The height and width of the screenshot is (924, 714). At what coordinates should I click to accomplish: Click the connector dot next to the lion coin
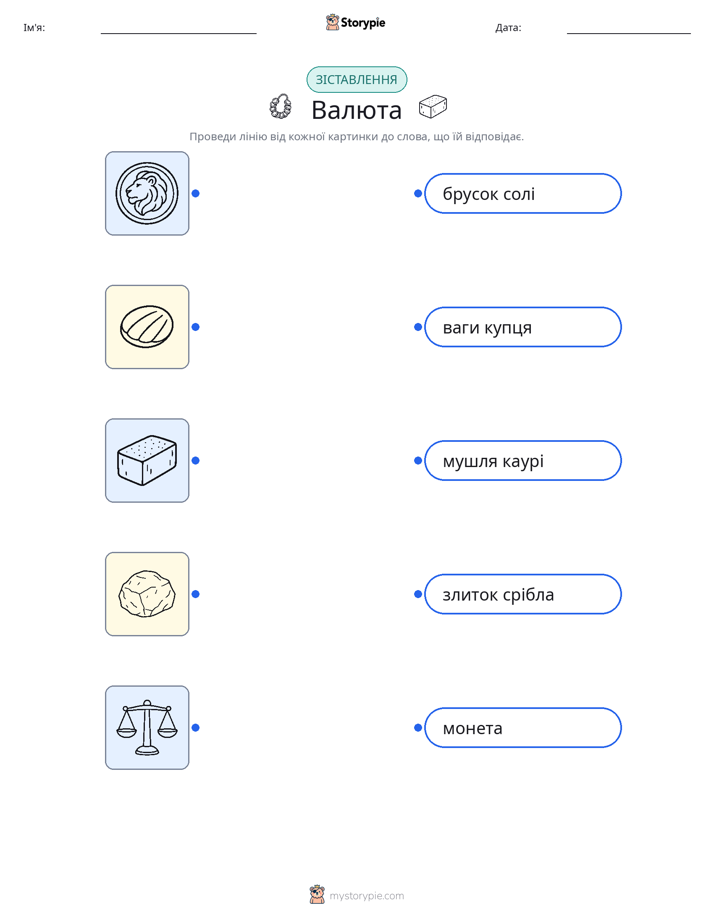[196, 193]
